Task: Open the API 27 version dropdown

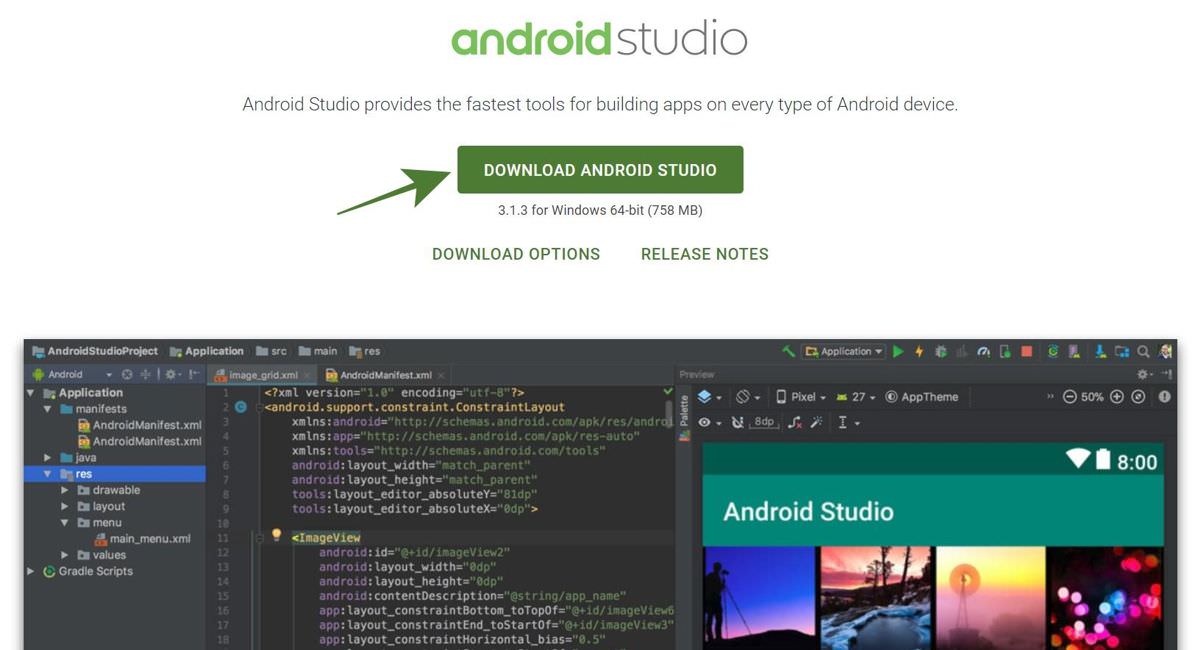Action: click(x=855, y=397)
